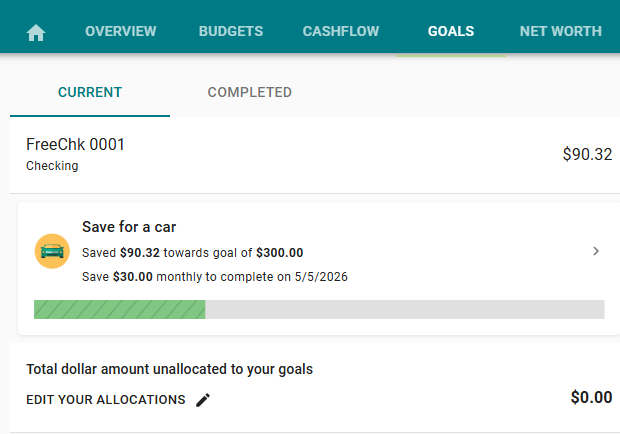Screen dimensions: 620x434
Task: Open the Save for a car goal
Action: pyautogui.click(x=129, y=227)
